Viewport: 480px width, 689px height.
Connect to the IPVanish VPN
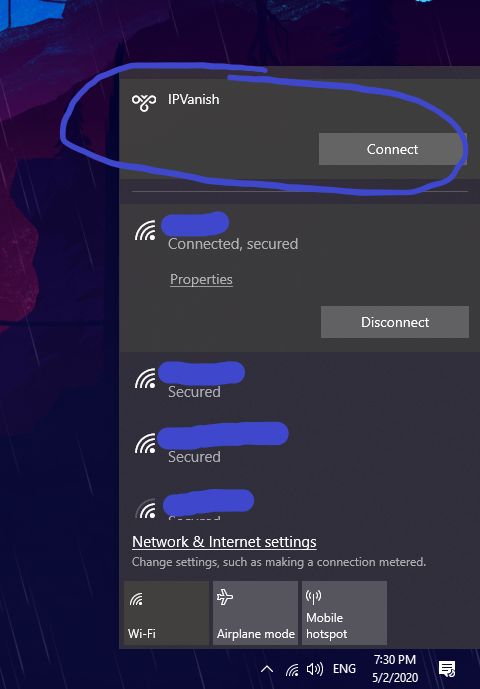[x=393, y=149]
